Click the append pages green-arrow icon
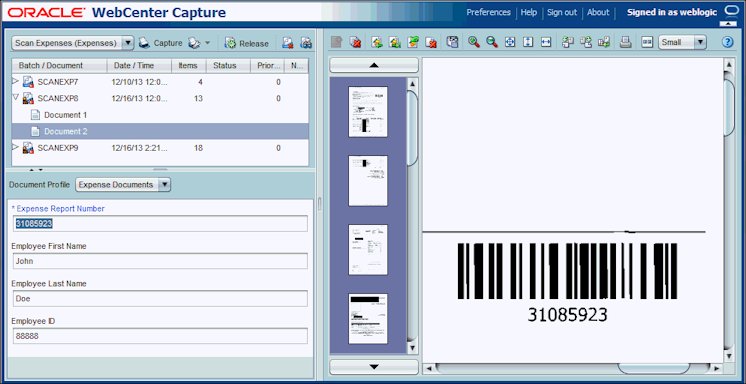This screenshot has width=746, height=384. [377, 42]
